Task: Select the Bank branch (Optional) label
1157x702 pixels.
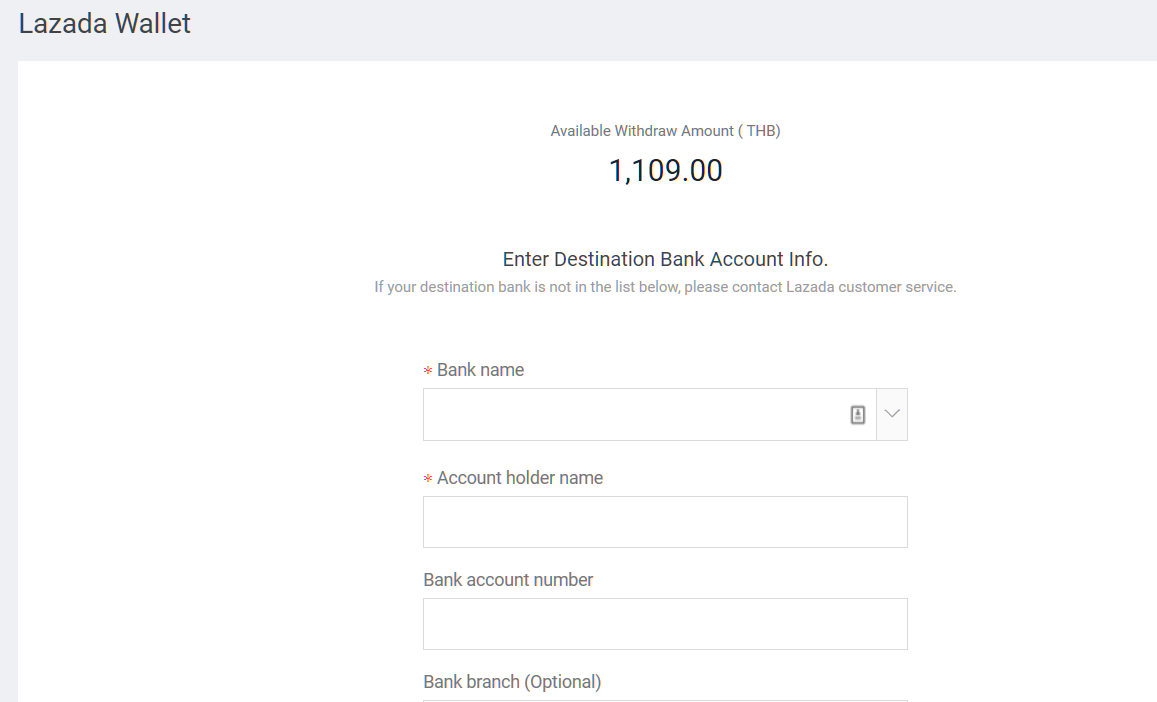Action: tap(512, 681)
